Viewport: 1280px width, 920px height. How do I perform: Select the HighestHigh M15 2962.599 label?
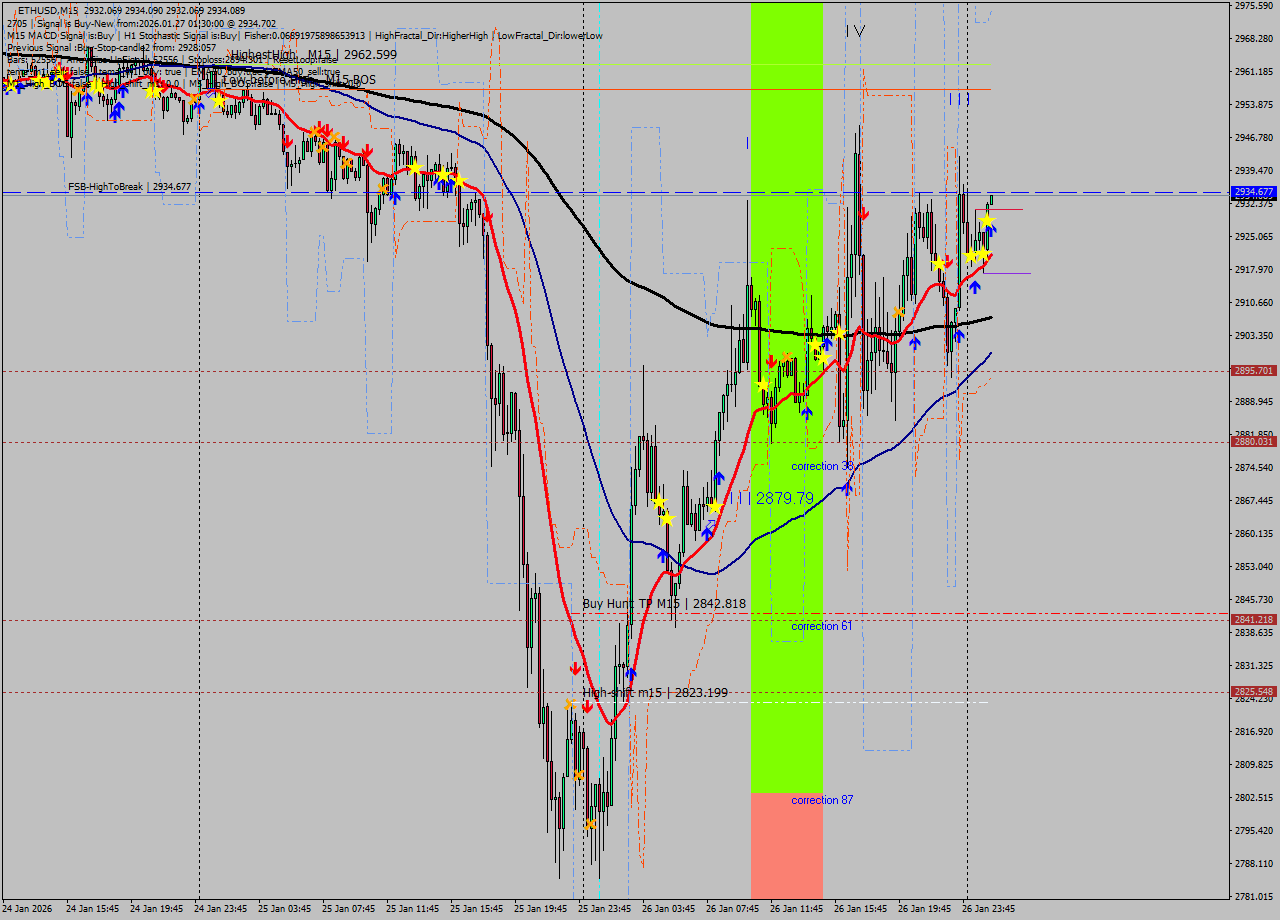pos(313,55)
